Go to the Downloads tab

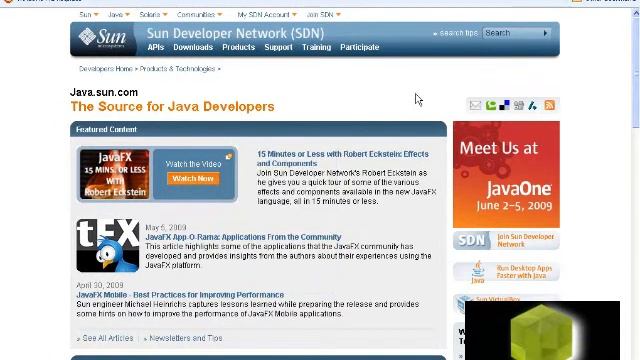[x=193, y=47]
